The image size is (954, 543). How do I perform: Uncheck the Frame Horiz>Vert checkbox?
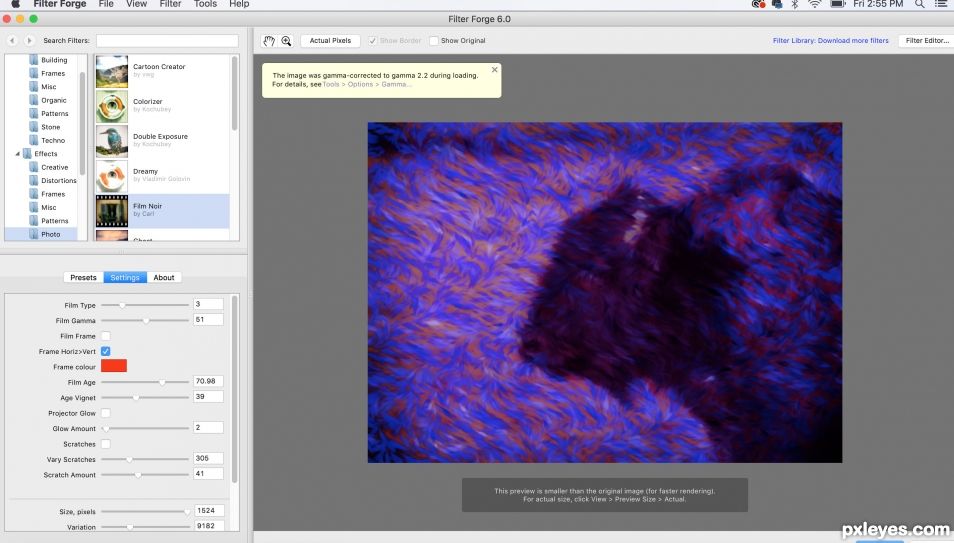[x=106, y=351]
